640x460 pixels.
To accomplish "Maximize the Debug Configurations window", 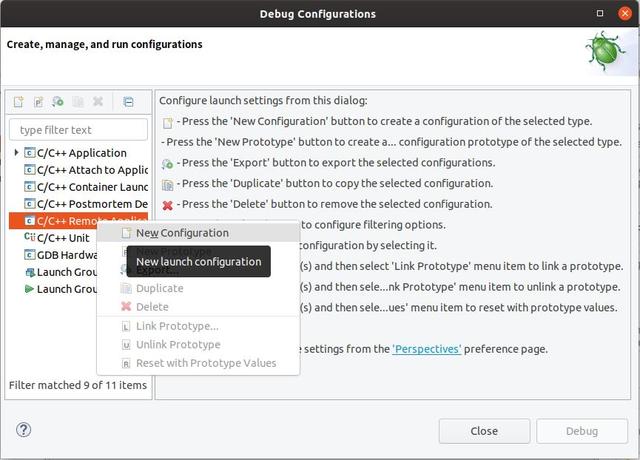I will (x=600, y=13).
